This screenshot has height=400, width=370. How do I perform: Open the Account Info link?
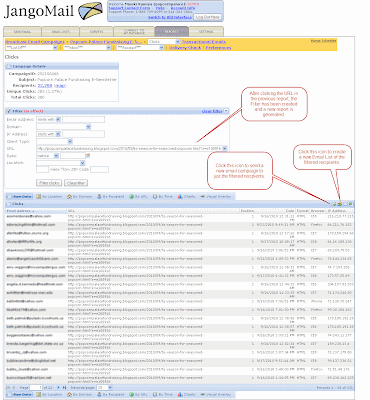pos(183,8)
